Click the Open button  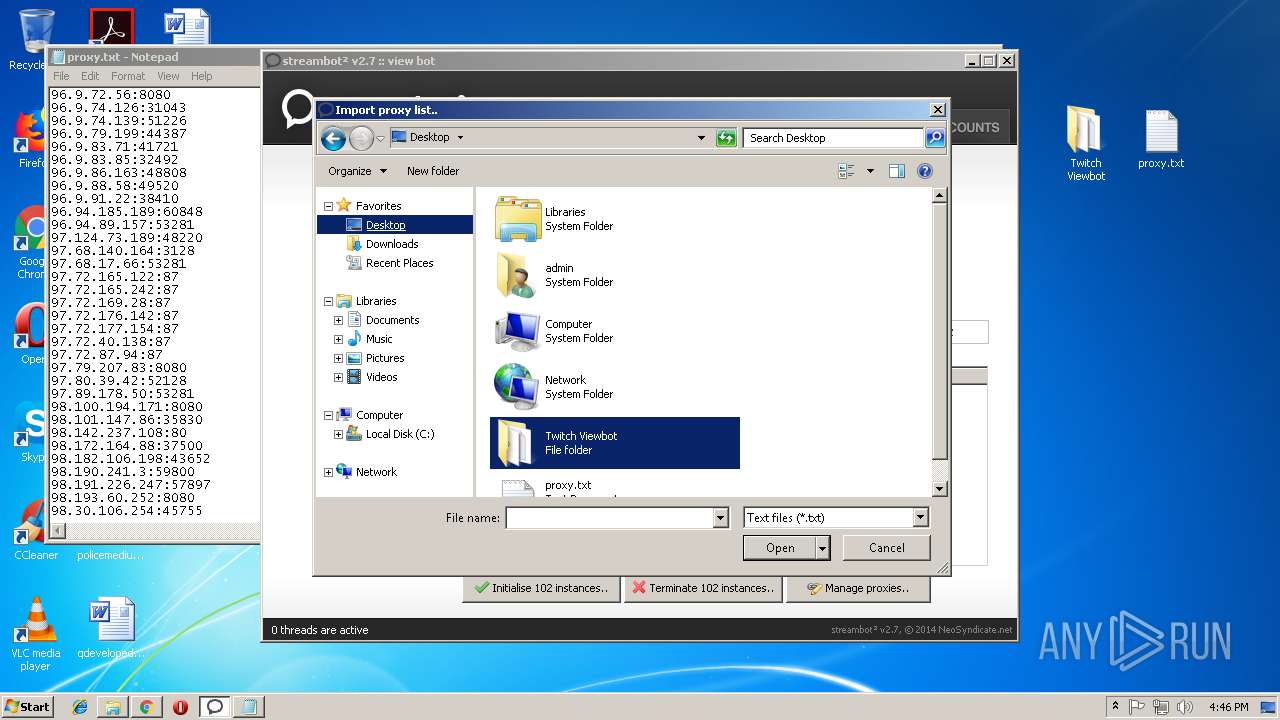coord(780,548)
